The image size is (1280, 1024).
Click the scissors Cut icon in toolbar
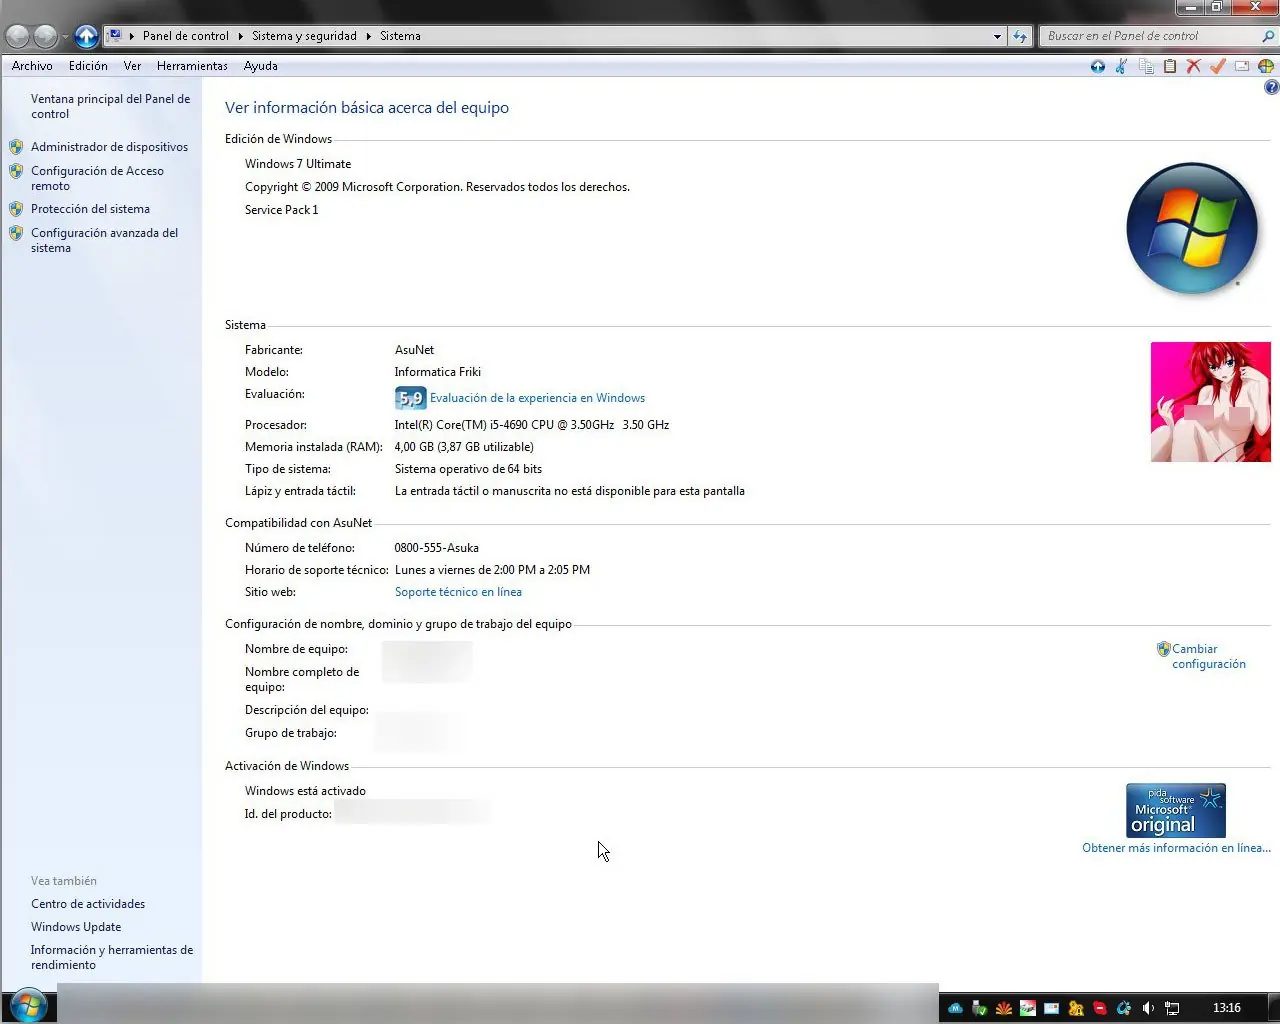(x=1122, y=66)
